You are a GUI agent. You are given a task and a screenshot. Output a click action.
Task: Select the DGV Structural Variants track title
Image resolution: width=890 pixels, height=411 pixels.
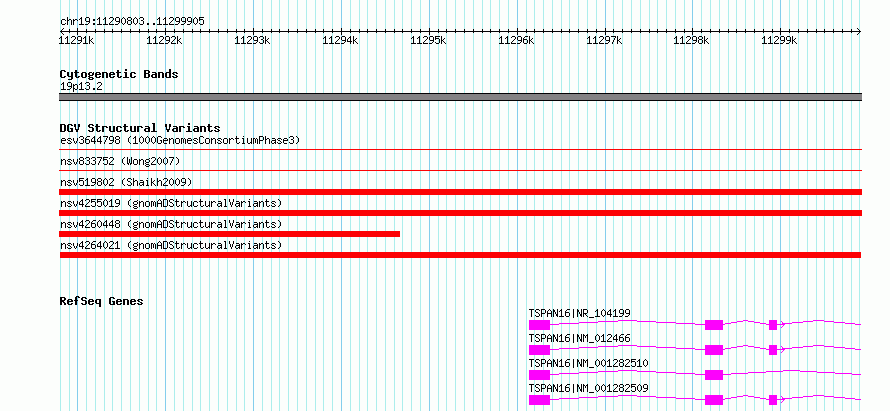(x=140, y=128)
